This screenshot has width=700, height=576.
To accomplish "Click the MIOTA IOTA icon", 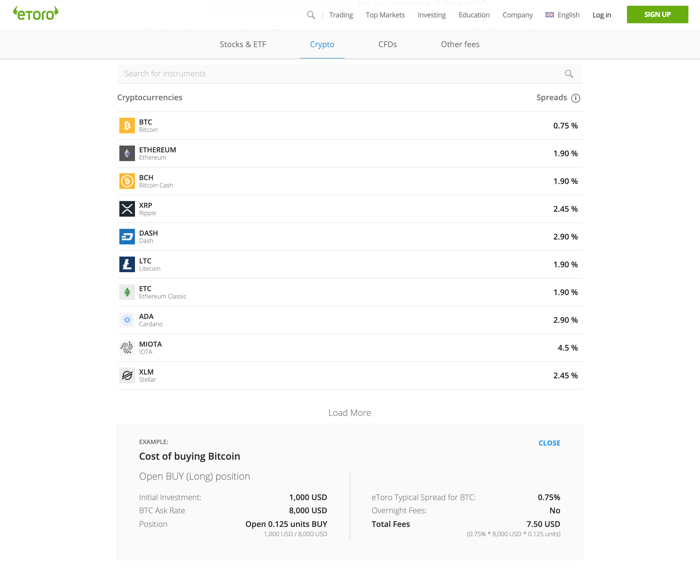I will click(127, 347).
